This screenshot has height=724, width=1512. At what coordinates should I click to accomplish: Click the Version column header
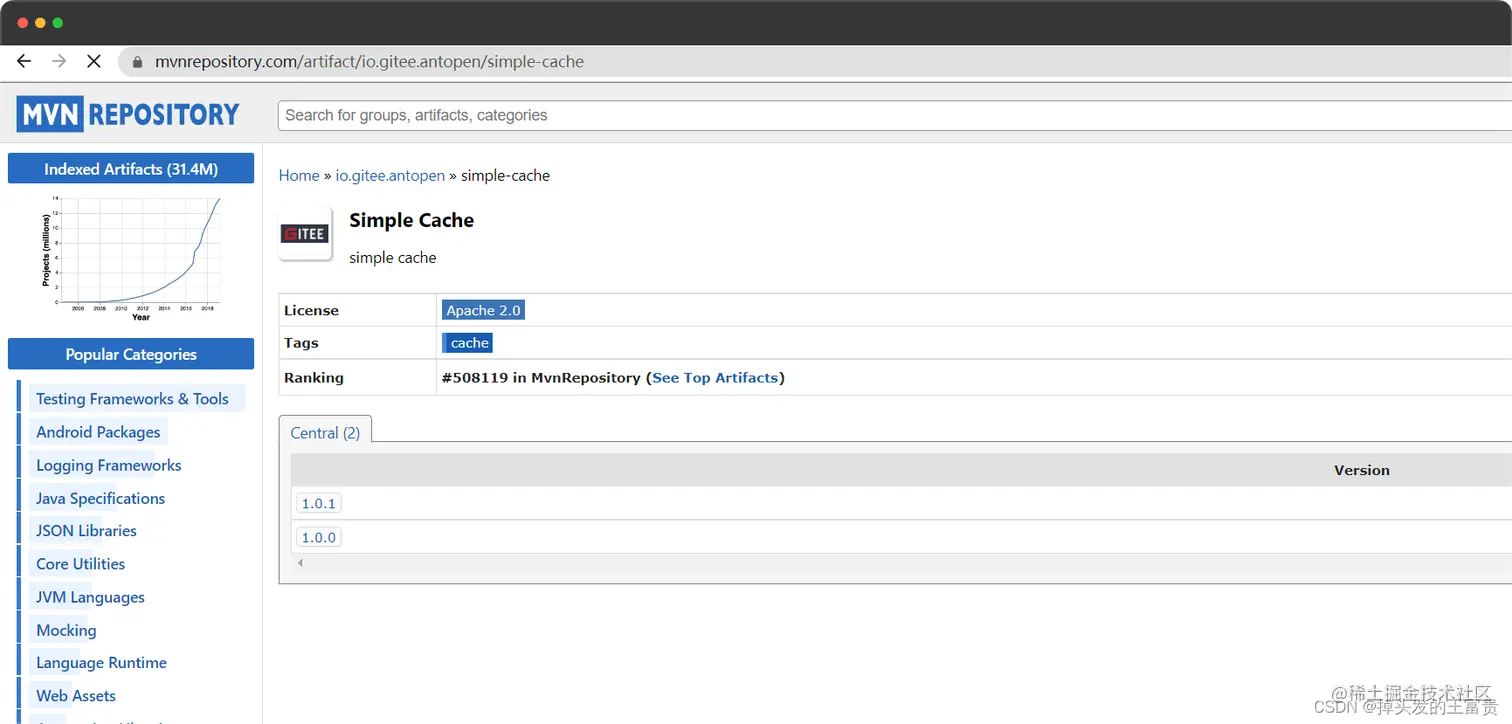1361,470
